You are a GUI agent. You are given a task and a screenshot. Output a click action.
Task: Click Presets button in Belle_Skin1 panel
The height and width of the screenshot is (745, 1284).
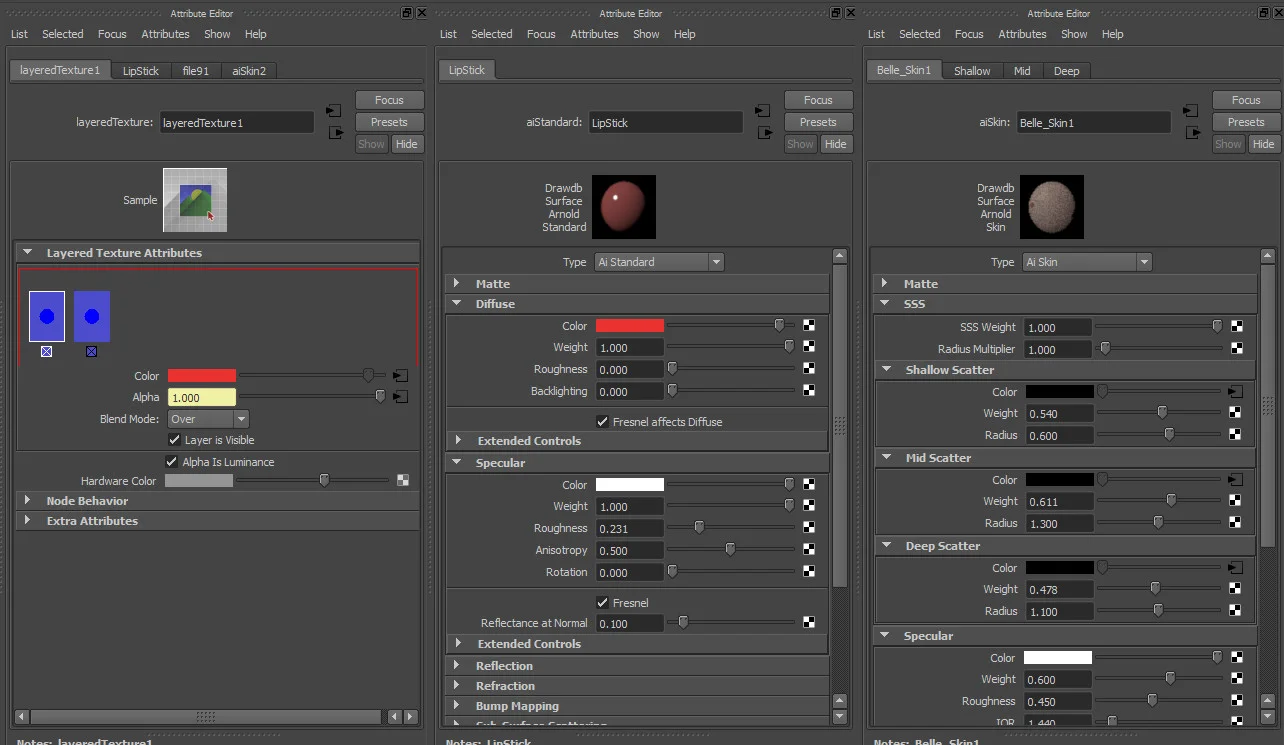(x=1246, y=122)
